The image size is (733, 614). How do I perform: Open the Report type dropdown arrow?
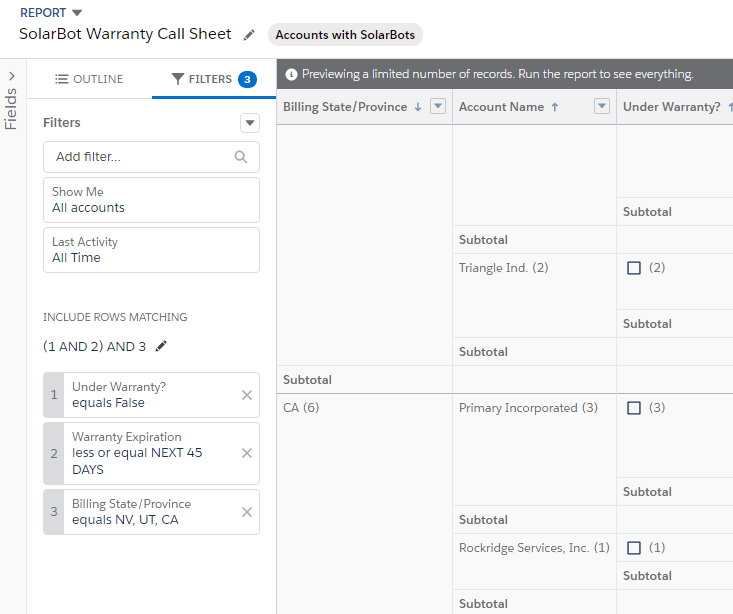coord(78,13)
